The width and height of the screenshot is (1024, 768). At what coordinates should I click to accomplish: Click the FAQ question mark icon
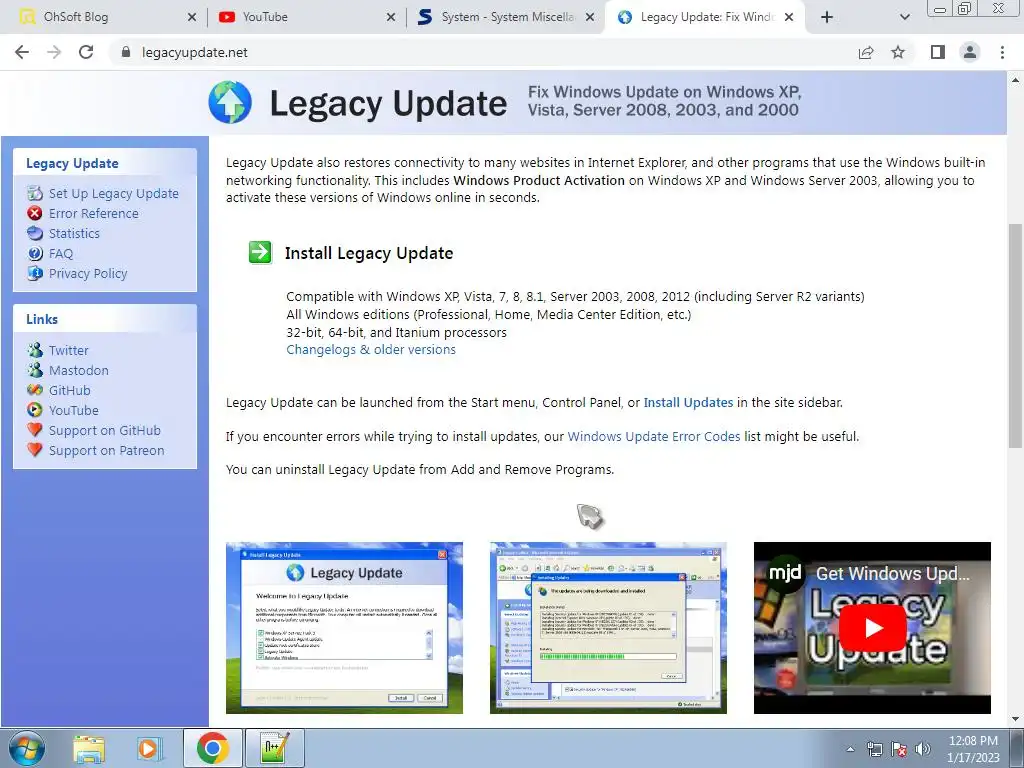(x=35, y=253)
